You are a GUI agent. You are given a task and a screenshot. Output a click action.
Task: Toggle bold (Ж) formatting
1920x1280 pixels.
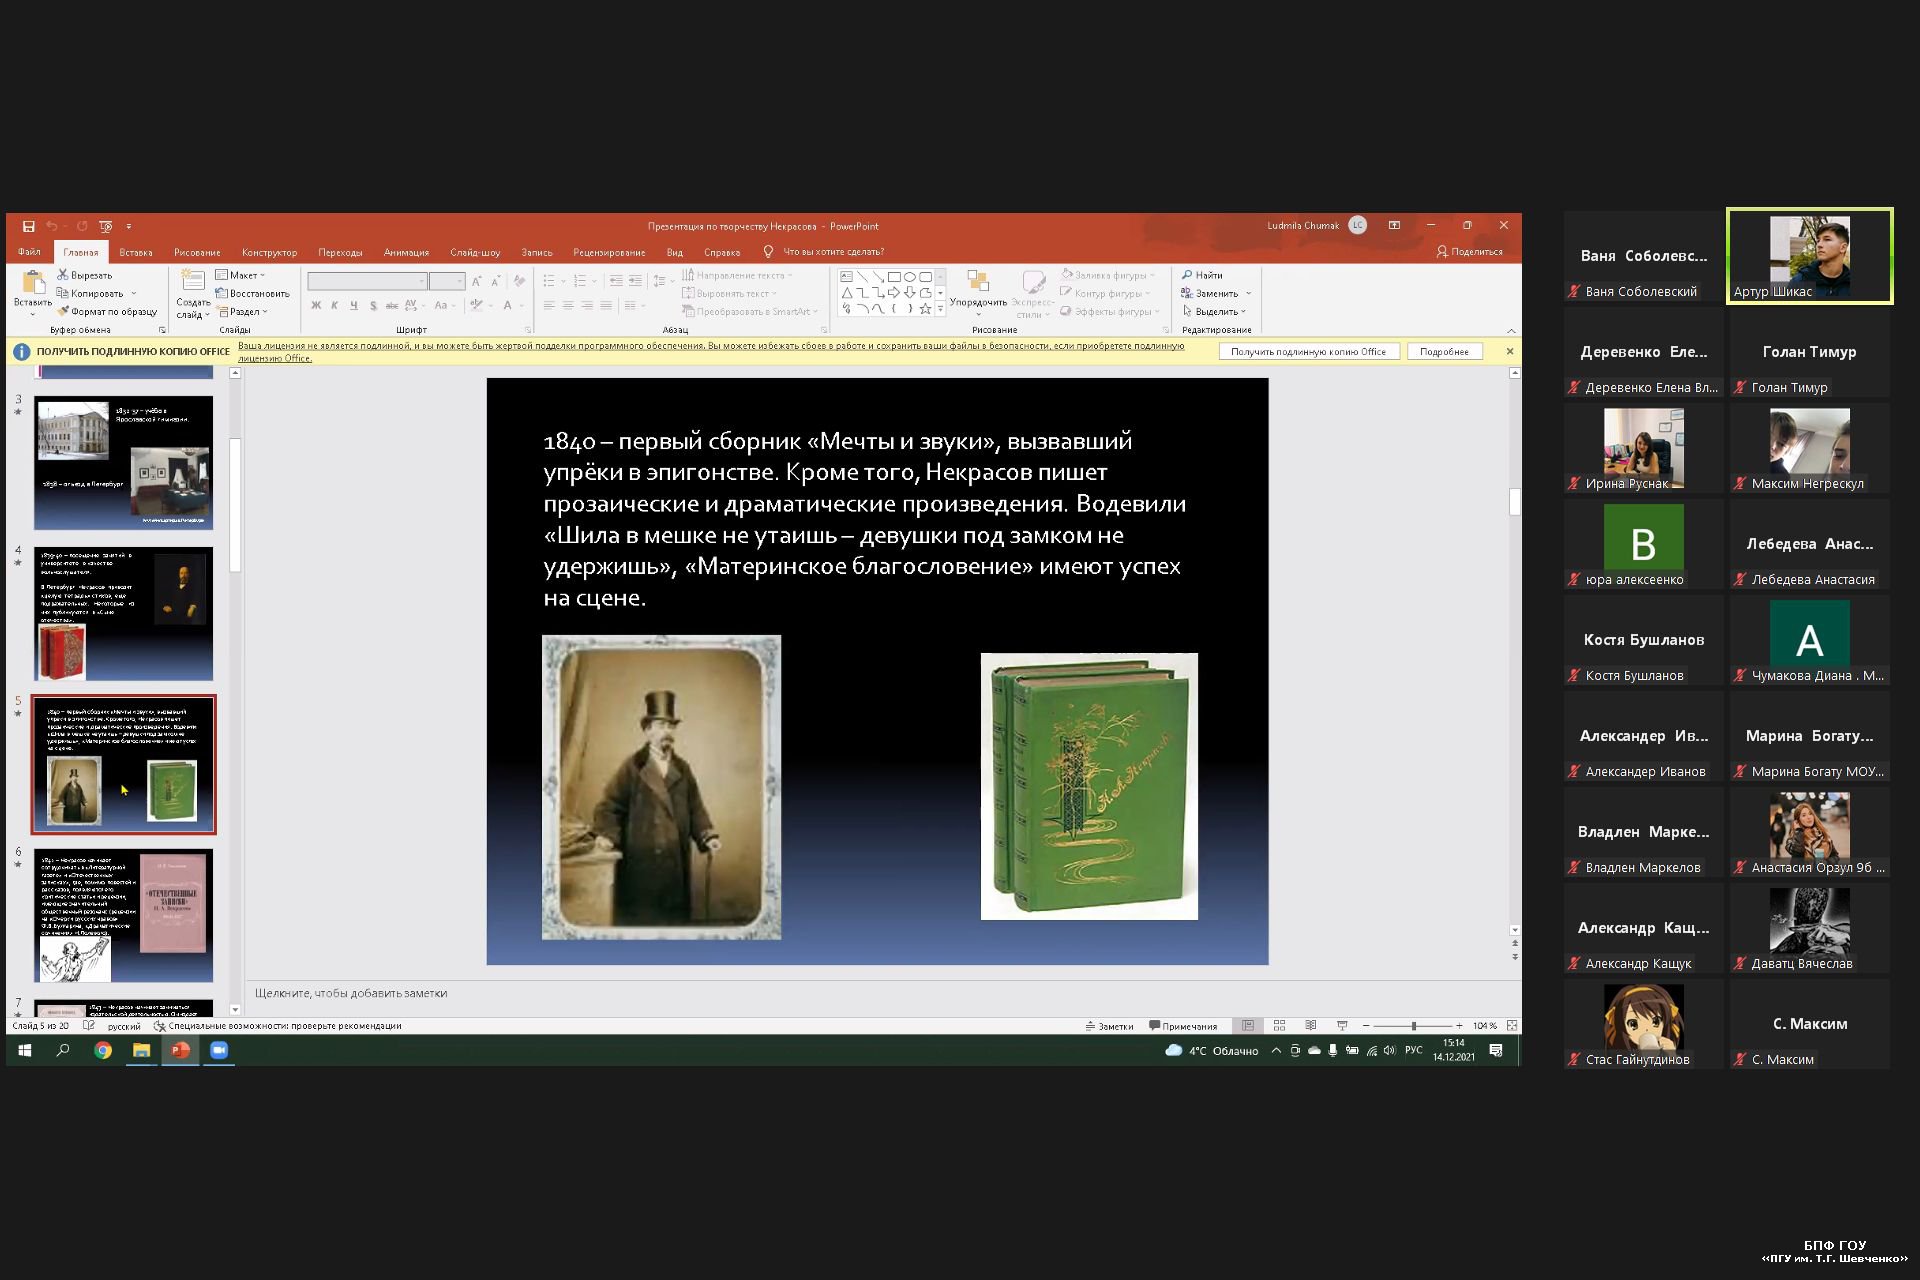click(316, 305)
